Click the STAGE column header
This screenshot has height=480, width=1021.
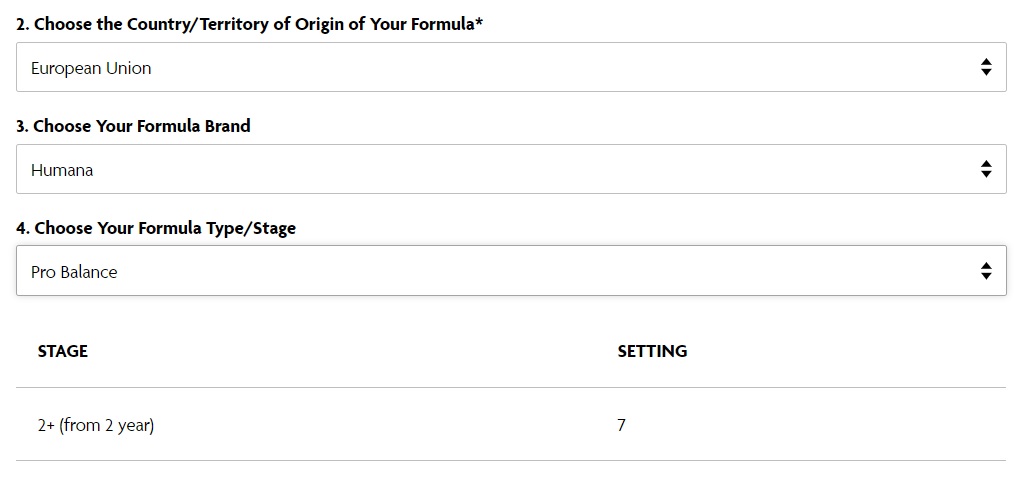63,352
